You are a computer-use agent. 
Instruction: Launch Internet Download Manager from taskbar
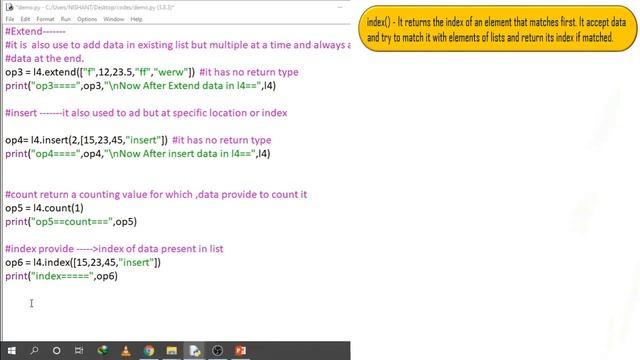102,351
